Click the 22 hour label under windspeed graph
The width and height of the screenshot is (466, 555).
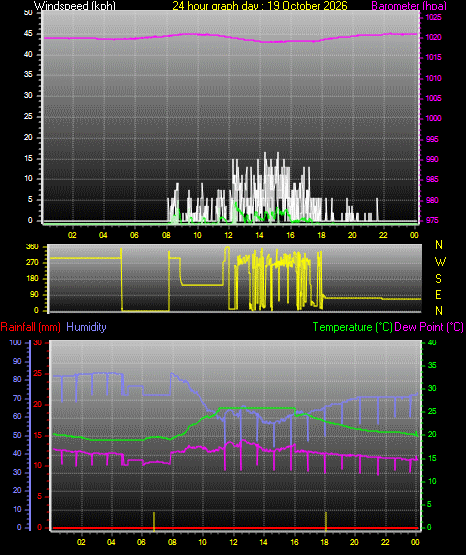pyautogui.click(x=383, y=235)
